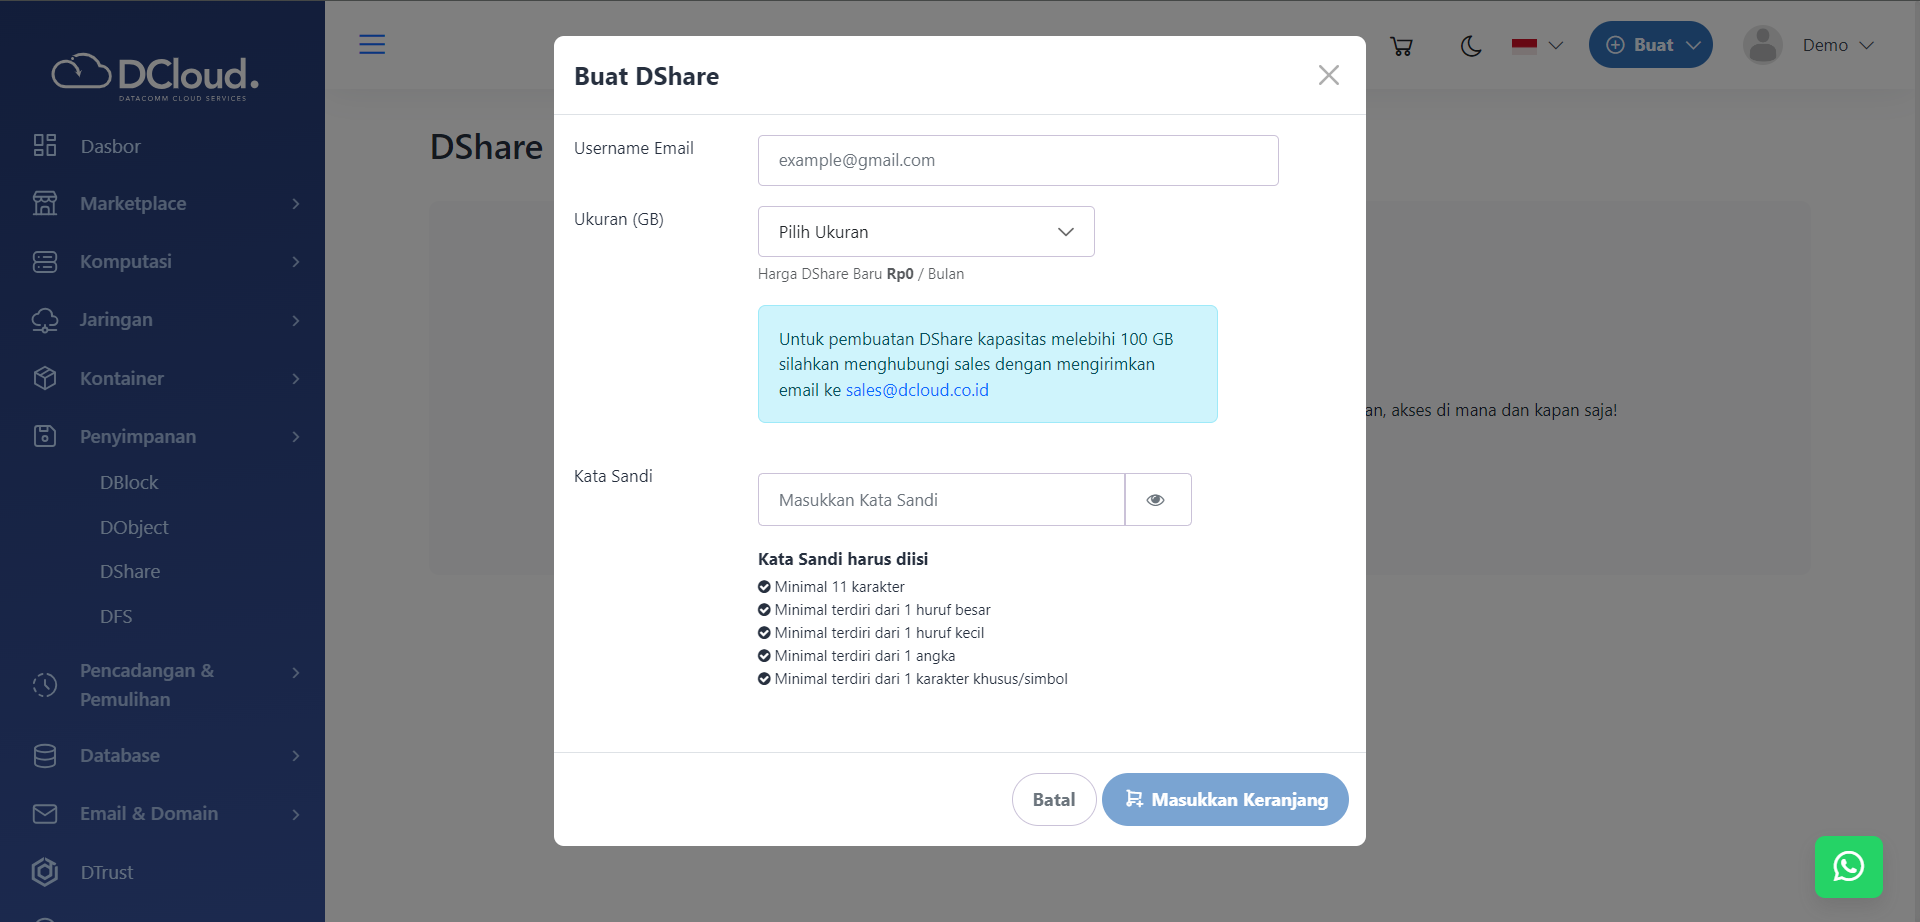Viewport: 1920px width, 922px height.
Task: Close the Buat DShare dialog
Action: (x=1328, y=76)
